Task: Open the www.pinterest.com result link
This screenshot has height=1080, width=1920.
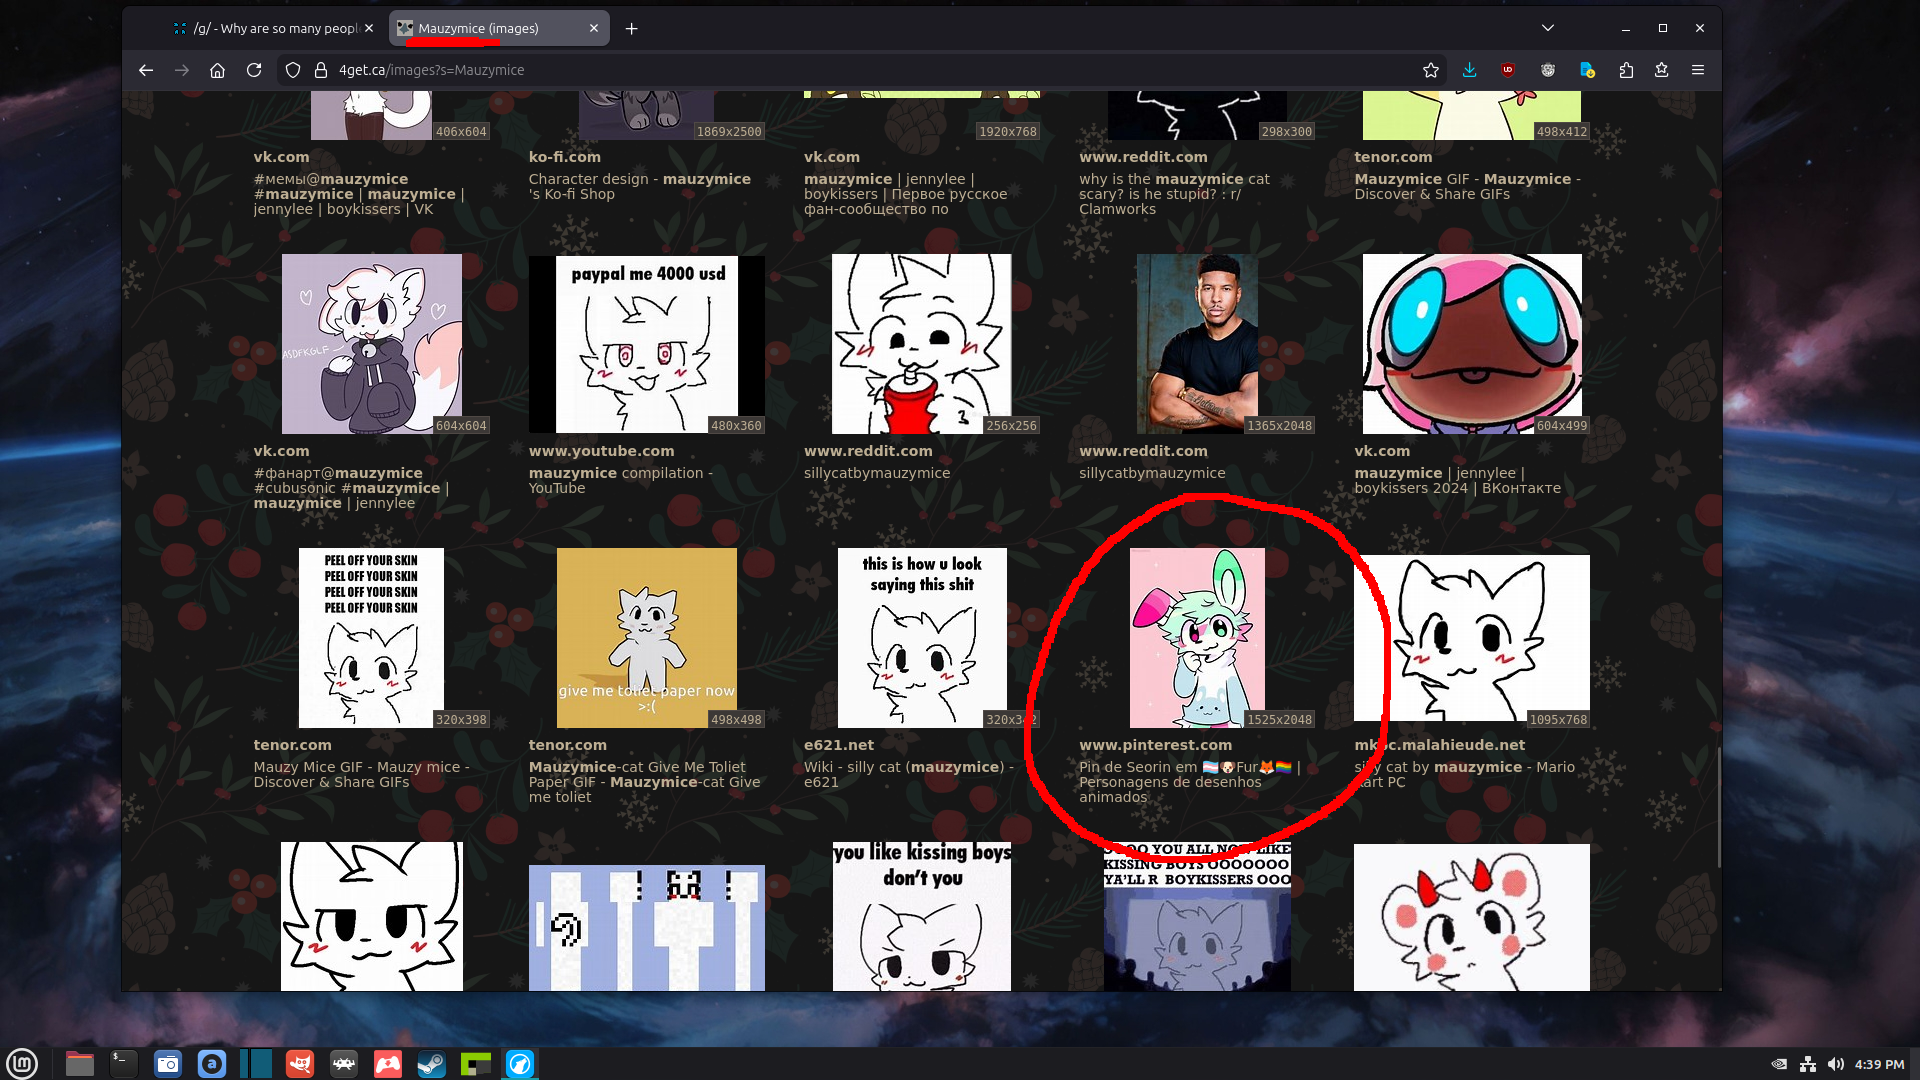Action: tap(1155, 745)
